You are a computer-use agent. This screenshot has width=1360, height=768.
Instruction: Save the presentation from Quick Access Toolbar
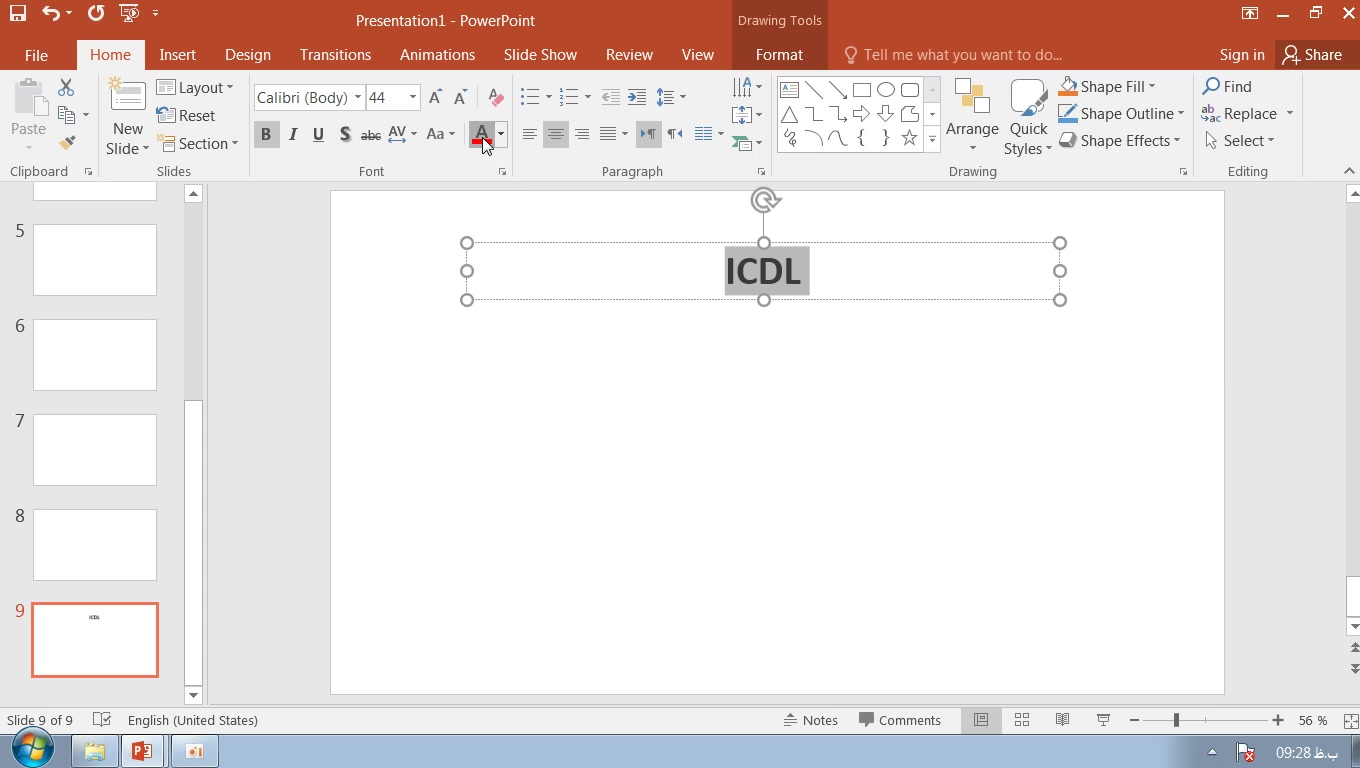click(x=18, y=14)
